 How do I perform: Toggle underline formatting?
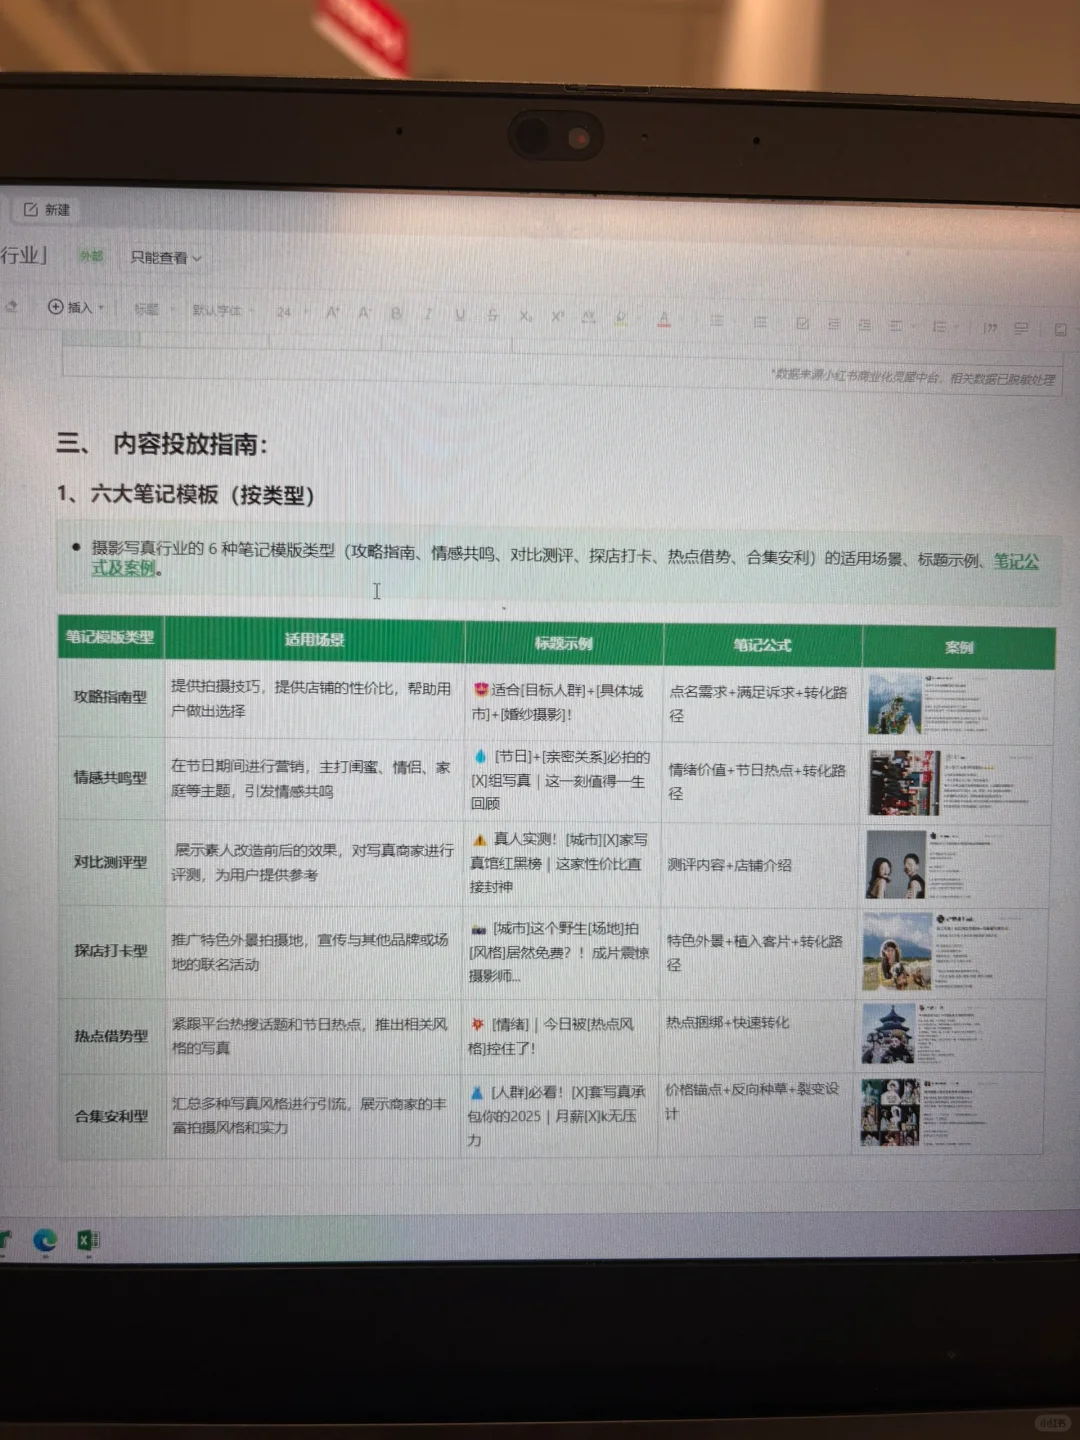[460, 315]
